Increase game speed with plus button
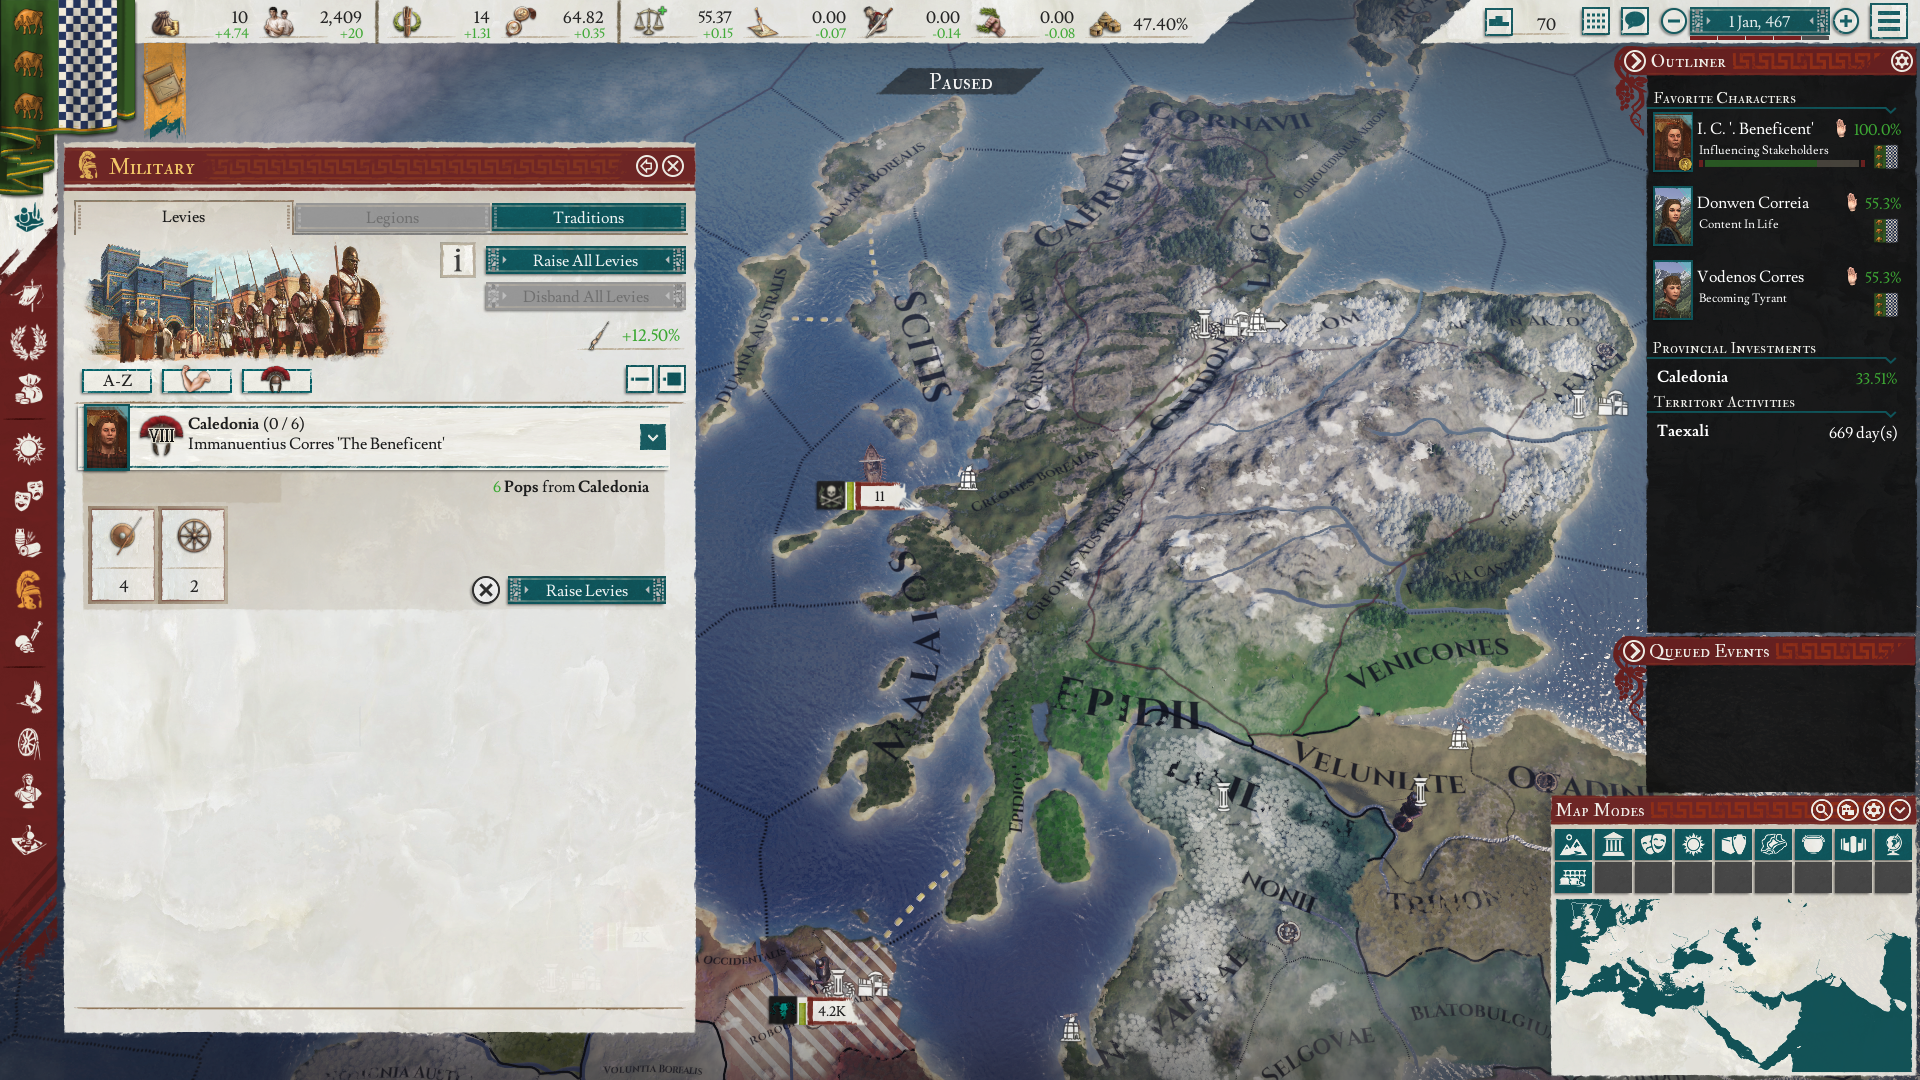 1846,21
